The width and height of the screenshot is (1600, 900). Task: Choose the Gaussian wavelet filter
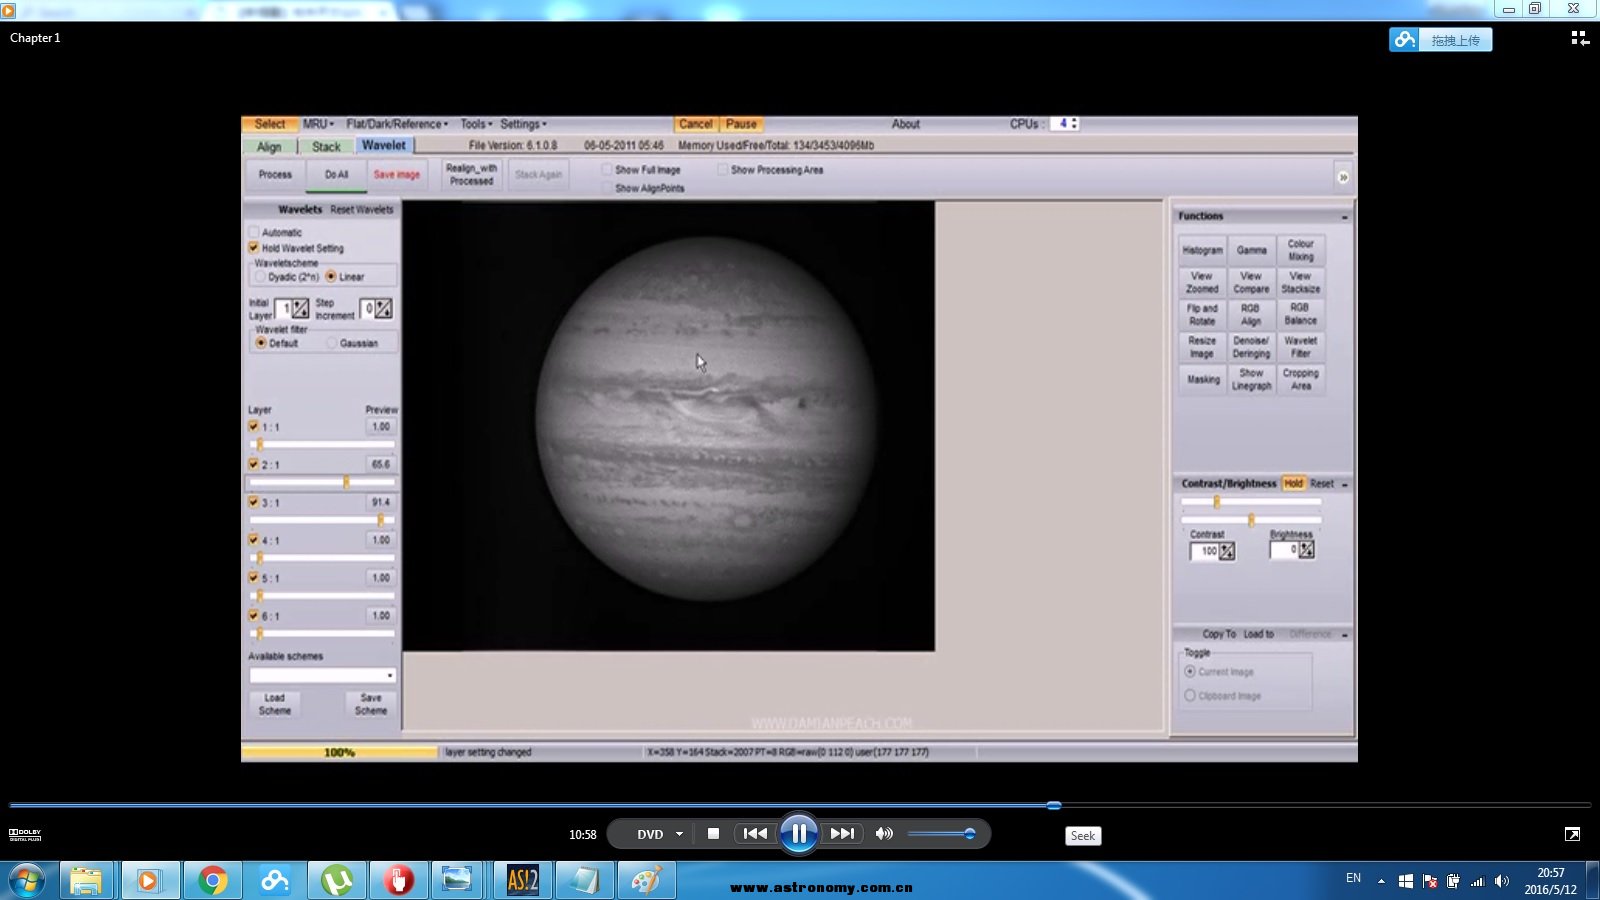click(x=332, y=343)
